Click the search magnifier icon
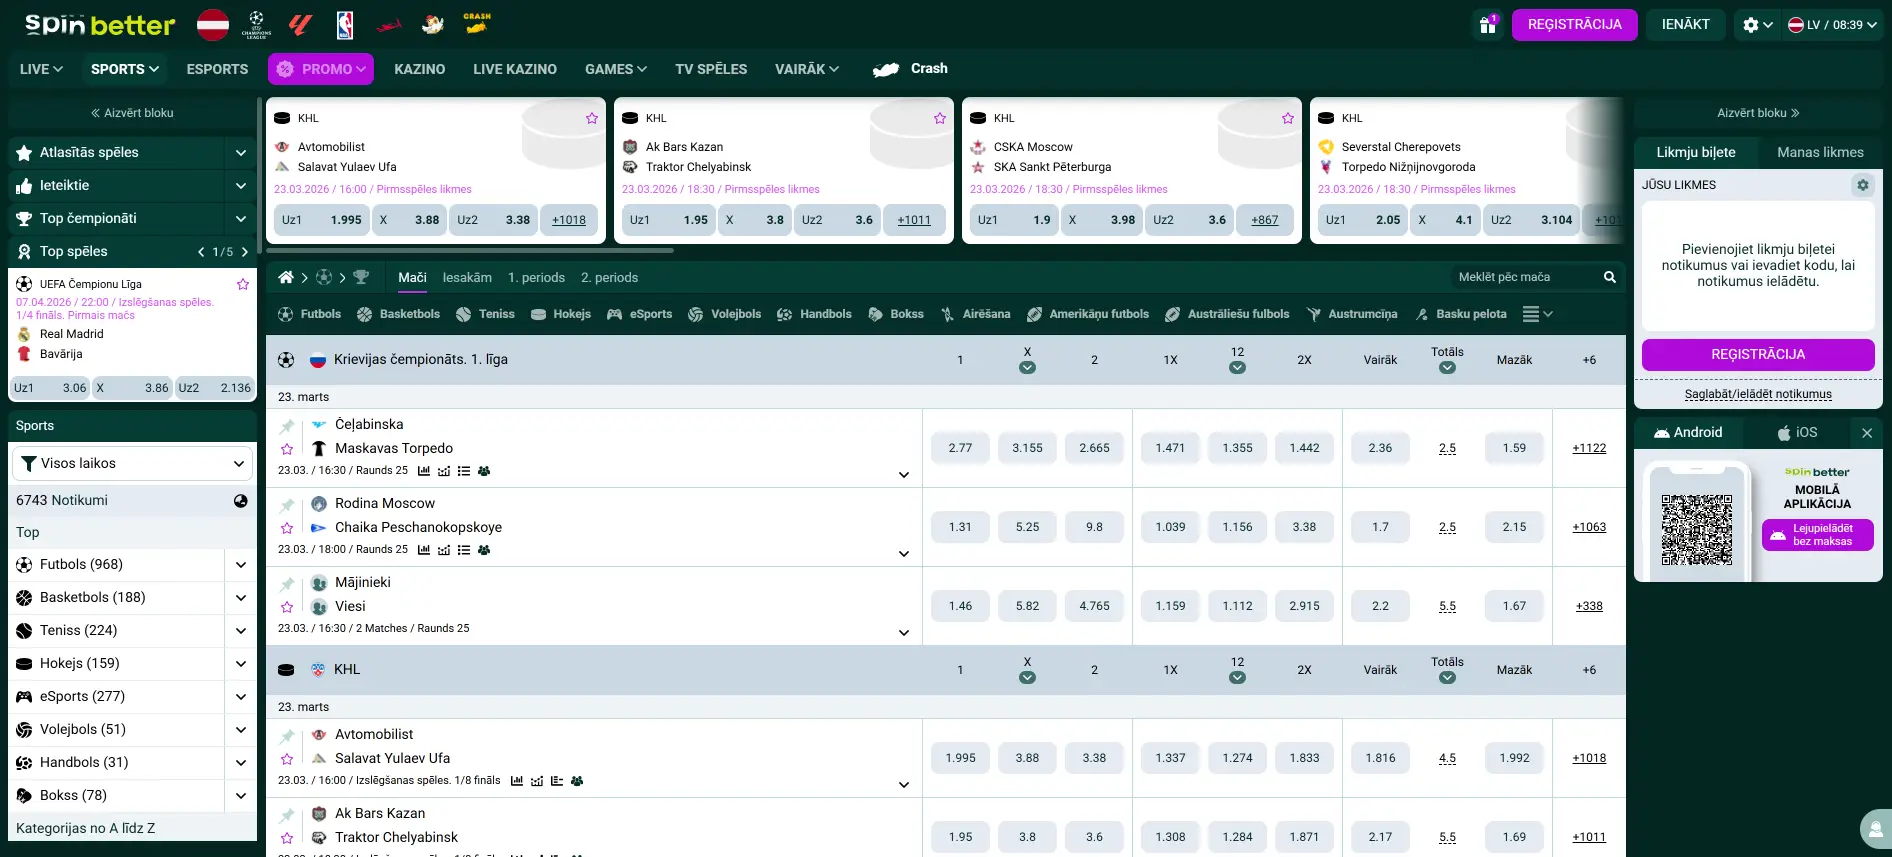1892x857 pixels. 1610,277
